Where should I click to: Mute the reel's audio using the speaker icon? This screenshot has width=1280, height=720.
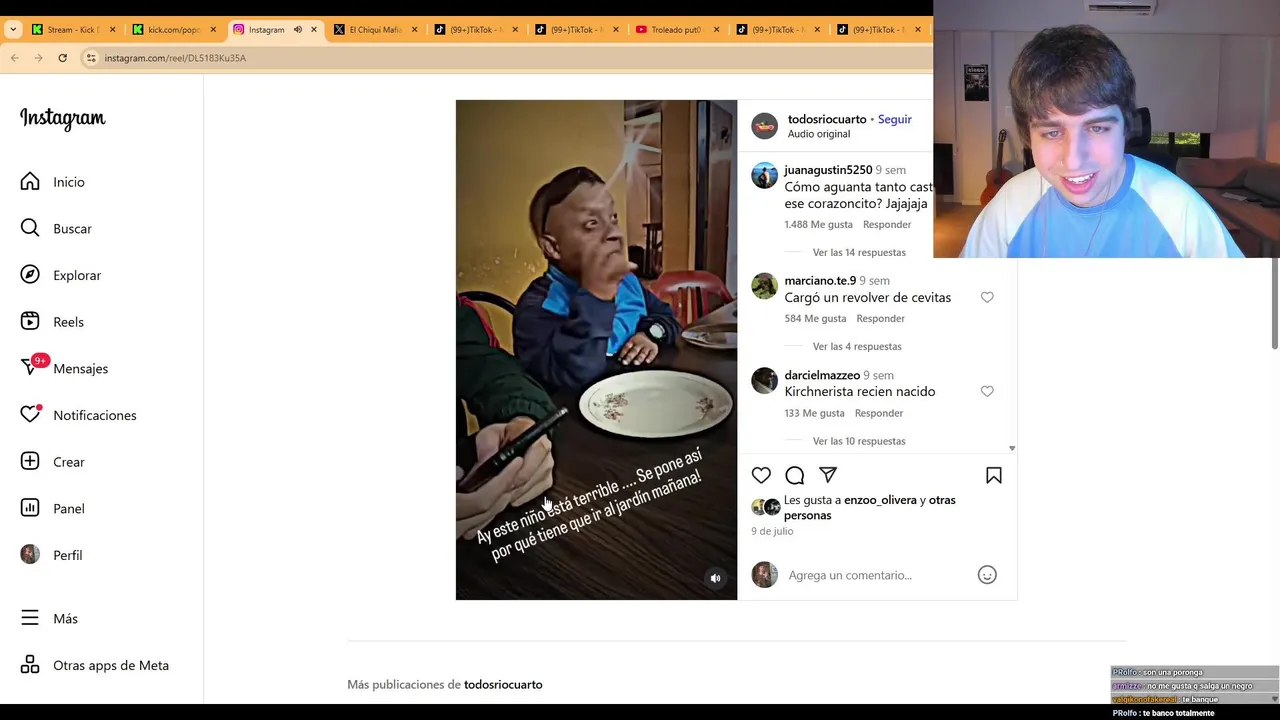pos(715,578)
